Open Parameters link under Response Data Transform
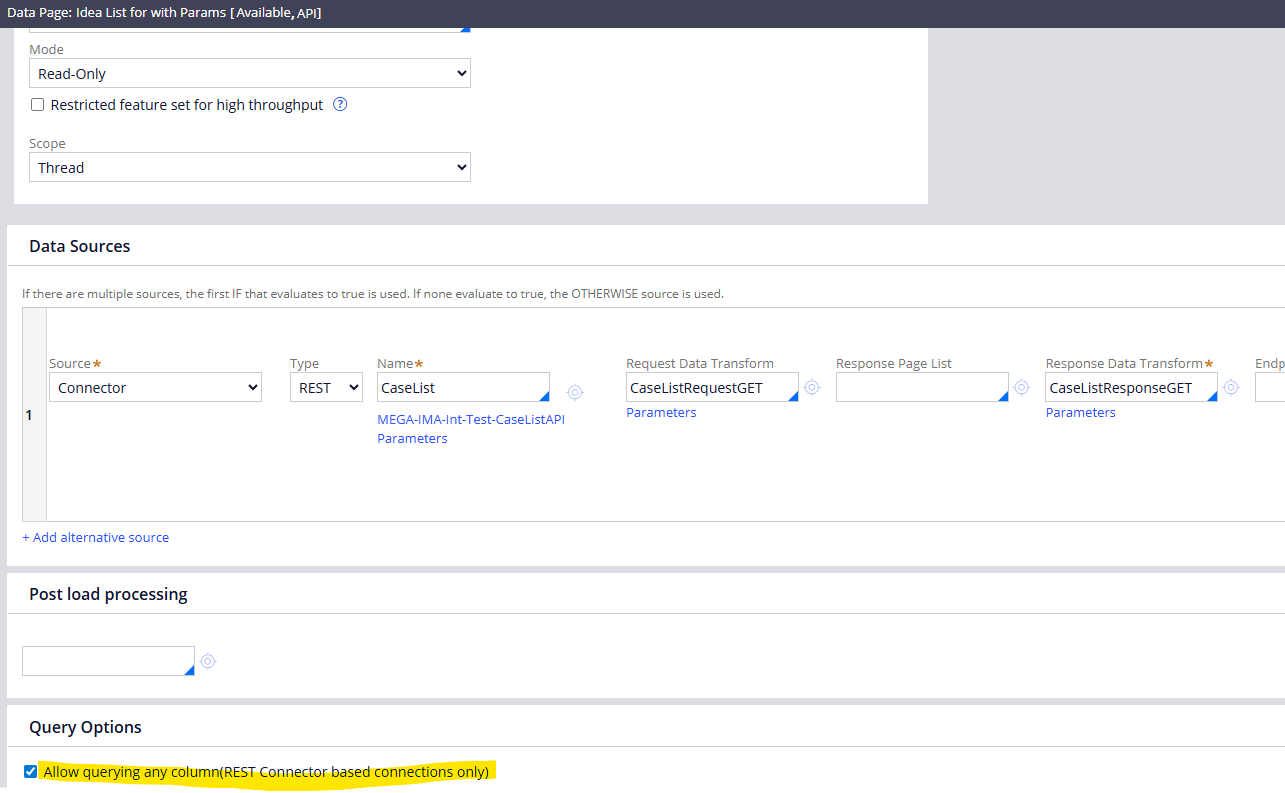 [1081, 412]
